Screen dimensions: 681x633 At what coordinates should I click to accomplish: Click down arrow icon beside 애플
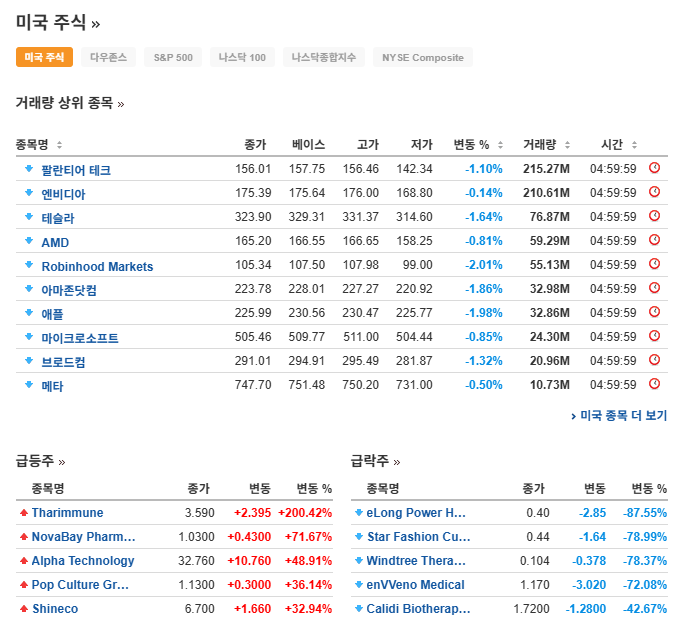pyautogui.click(x=29, y=312)
